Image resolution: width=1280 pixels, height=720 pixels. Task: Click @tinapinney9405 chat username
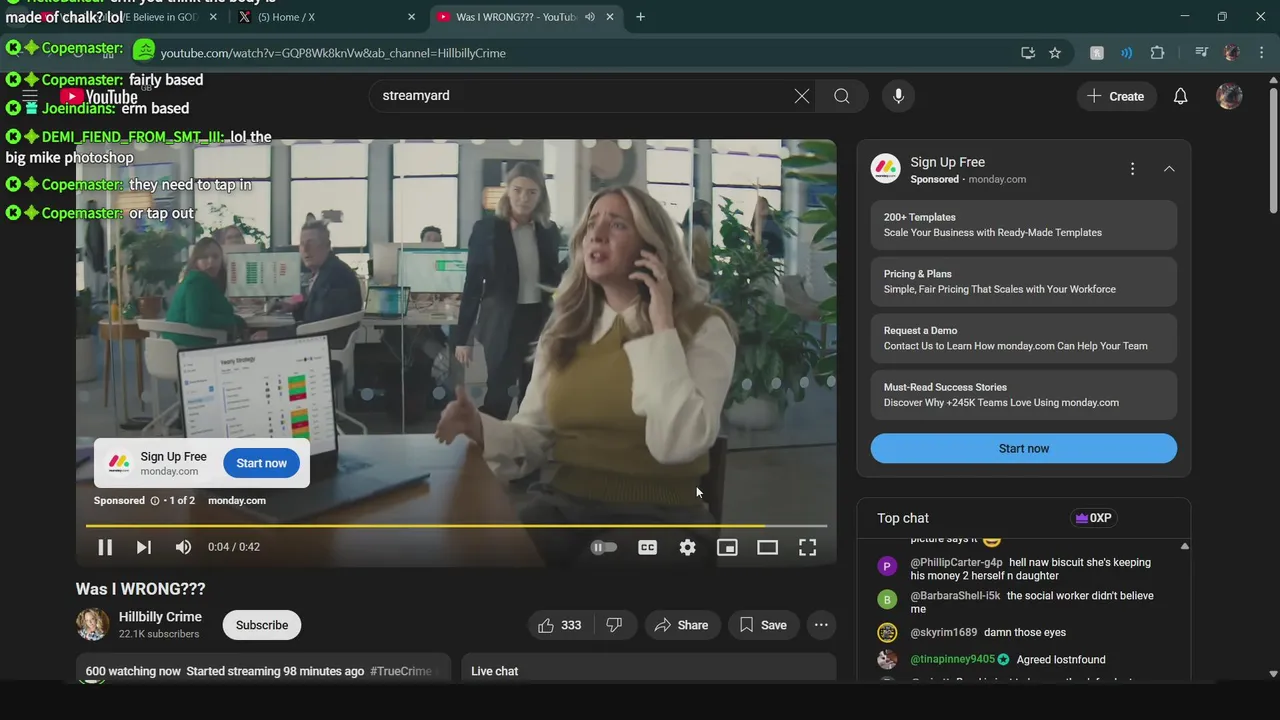coord(952,660)
